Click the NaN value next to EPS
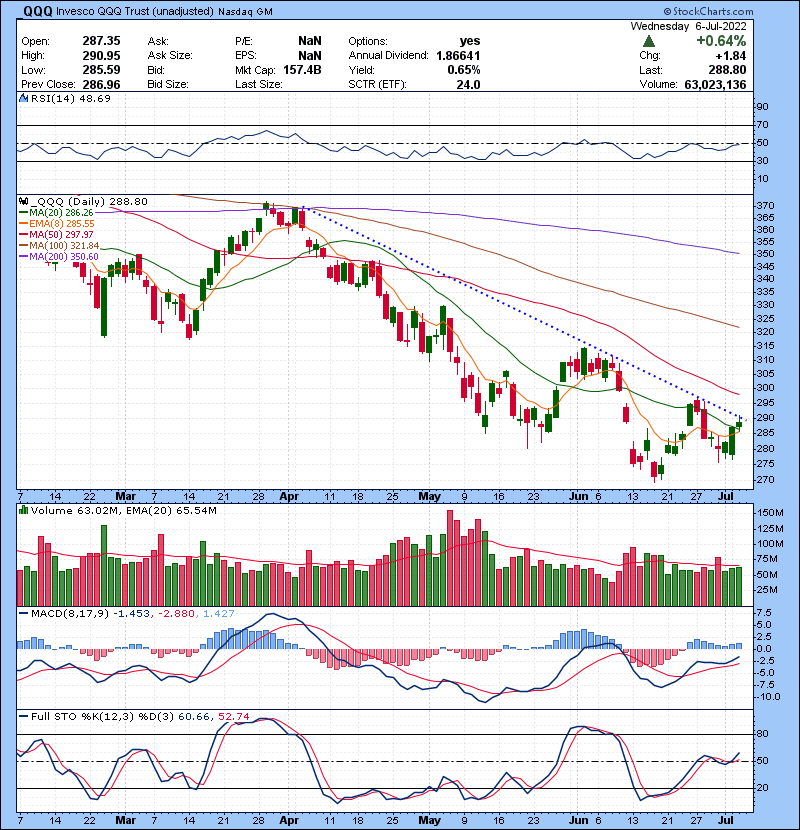 (x=309, y=56)
